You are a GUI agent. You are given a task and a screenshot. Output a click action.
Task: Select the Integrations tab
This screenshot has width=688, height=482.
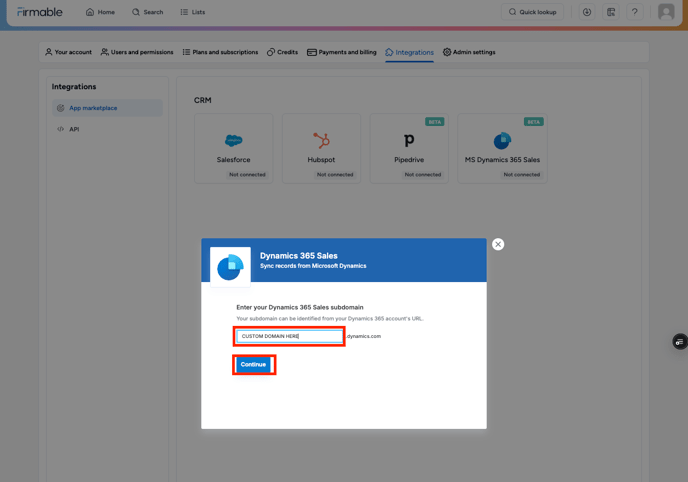coord(409,52)
